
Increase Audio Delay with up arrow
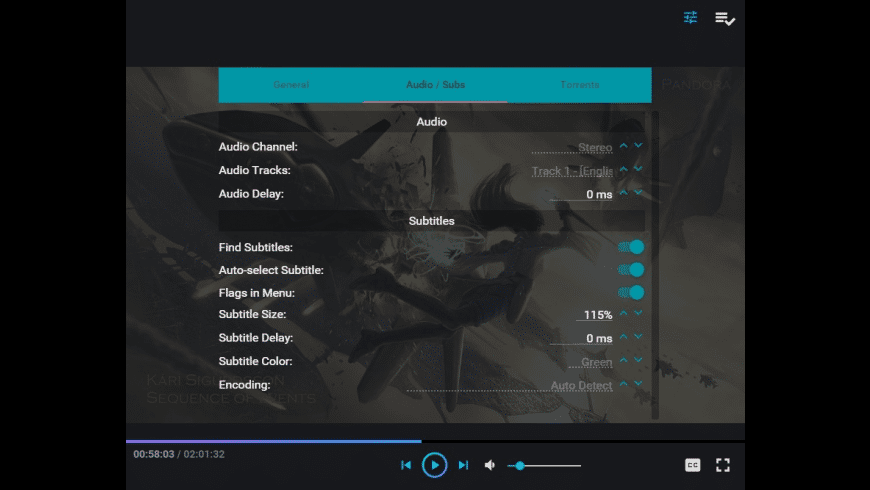(624, 193)
